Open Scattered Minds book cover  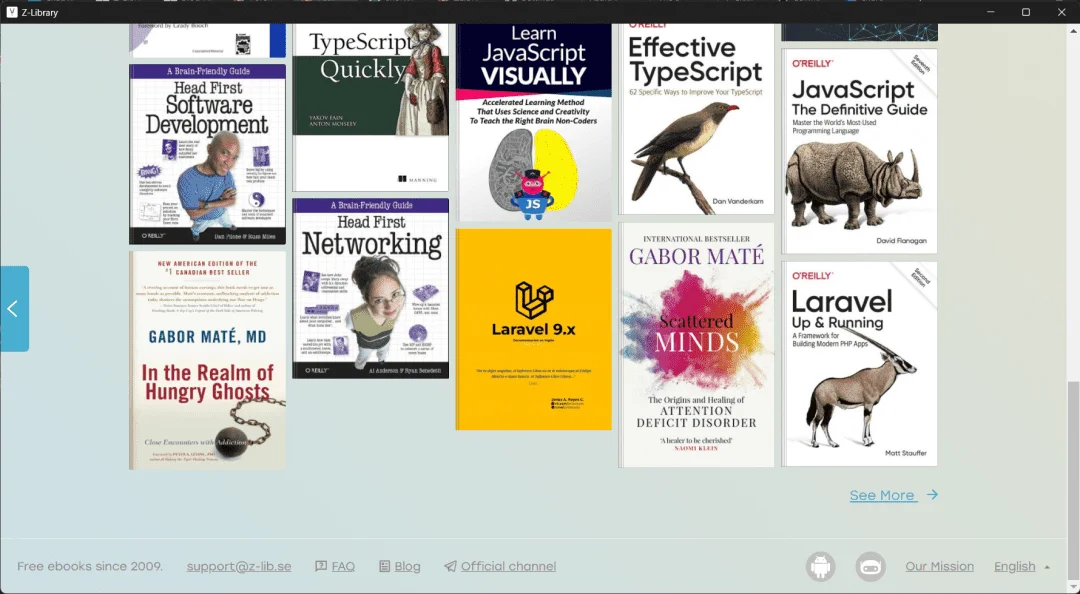pos(696,345)
